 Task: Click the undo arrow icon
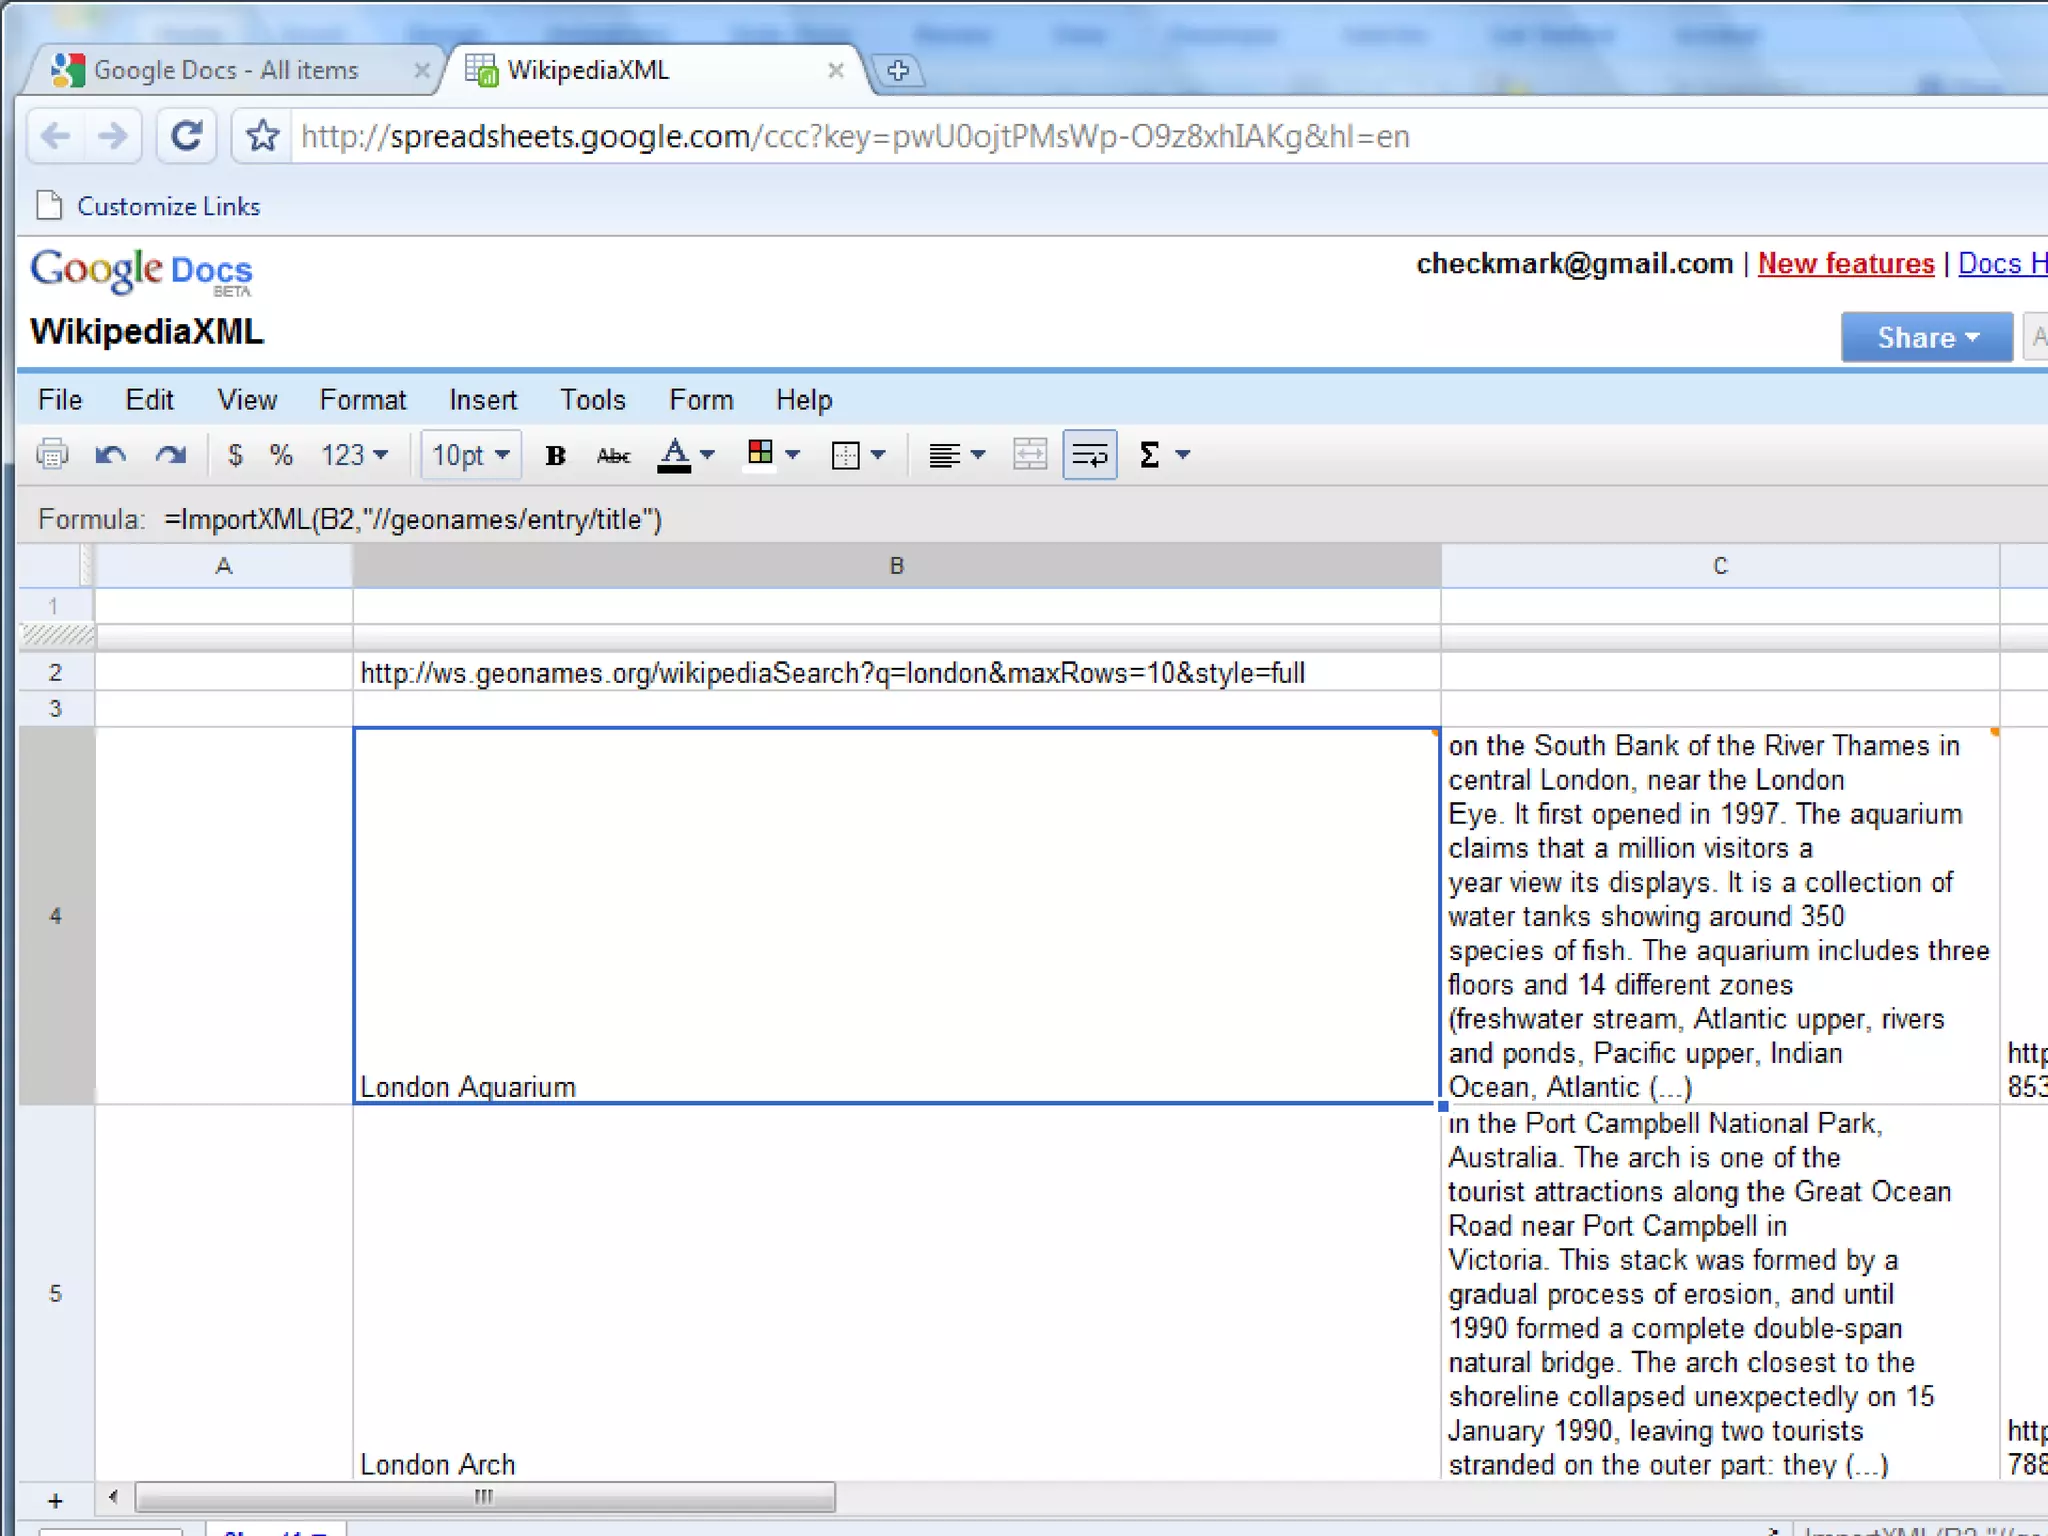[110, 455]
